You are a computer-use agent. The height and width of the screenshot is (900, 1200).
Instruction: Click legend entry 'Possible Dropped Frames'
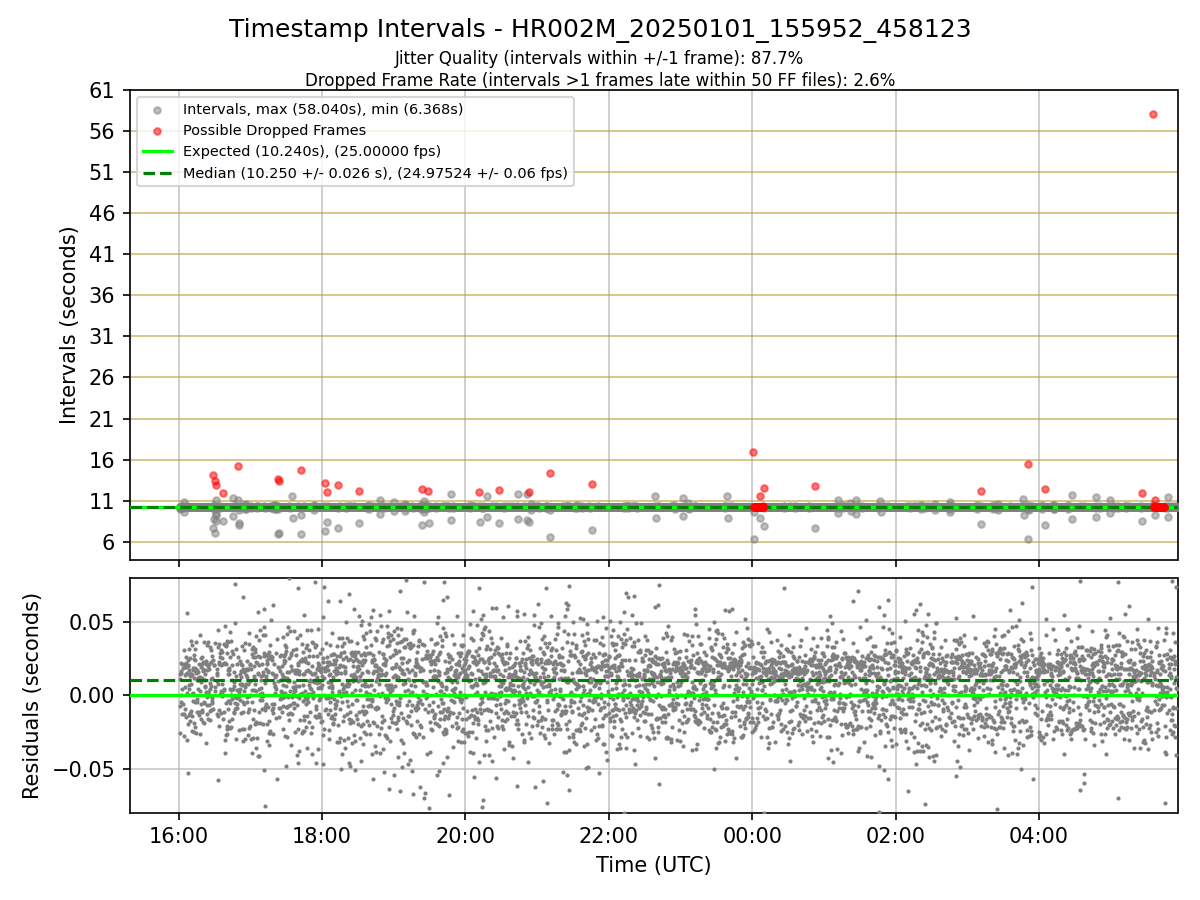click(x=274, y=130)
